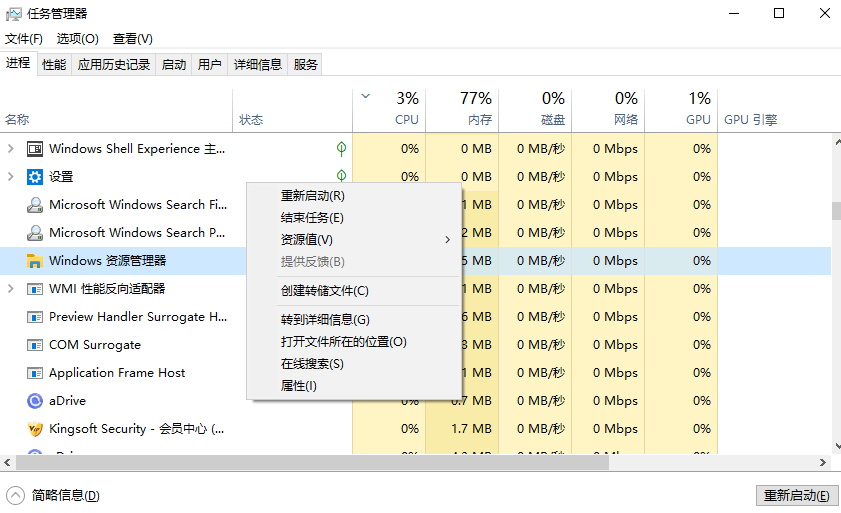Viewport: 841px width, 513px height.
Task: Click the Windows Shell Experience process icon
Action: click(x=35, y=149)
